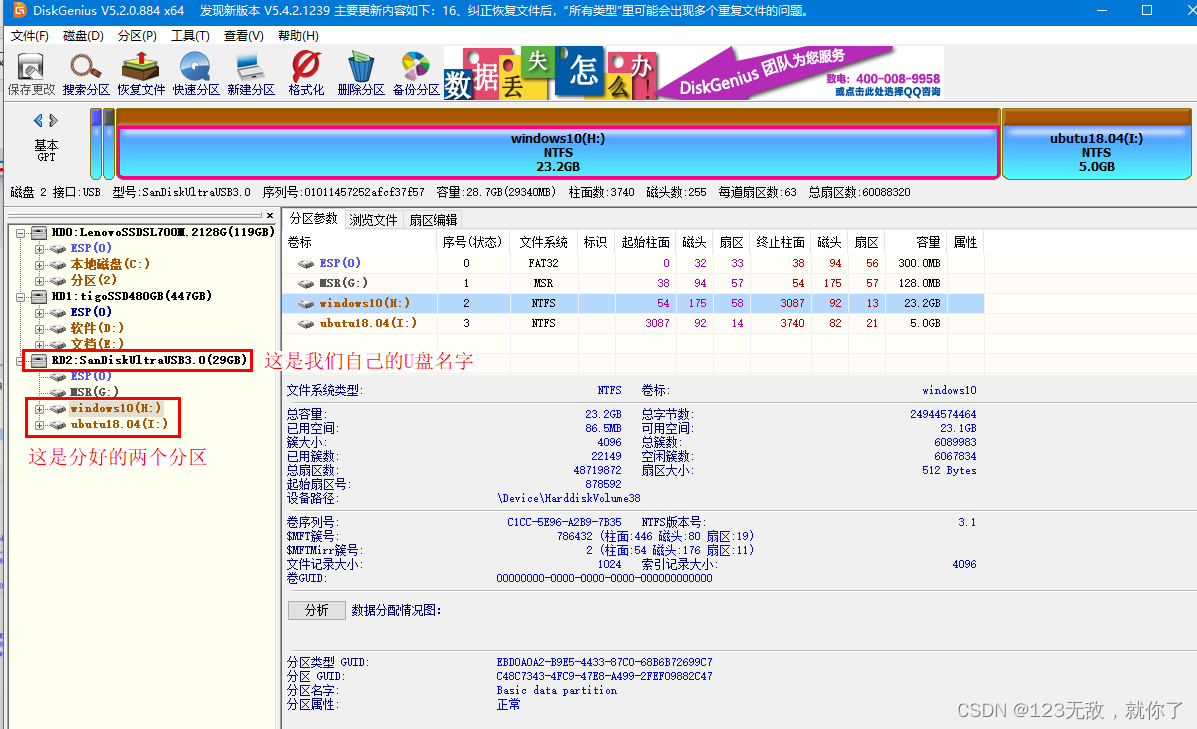Select HD0:LenovoSSDSL700M.2128G disk in tree
The image size is (1197, 729).
[163, 232]
